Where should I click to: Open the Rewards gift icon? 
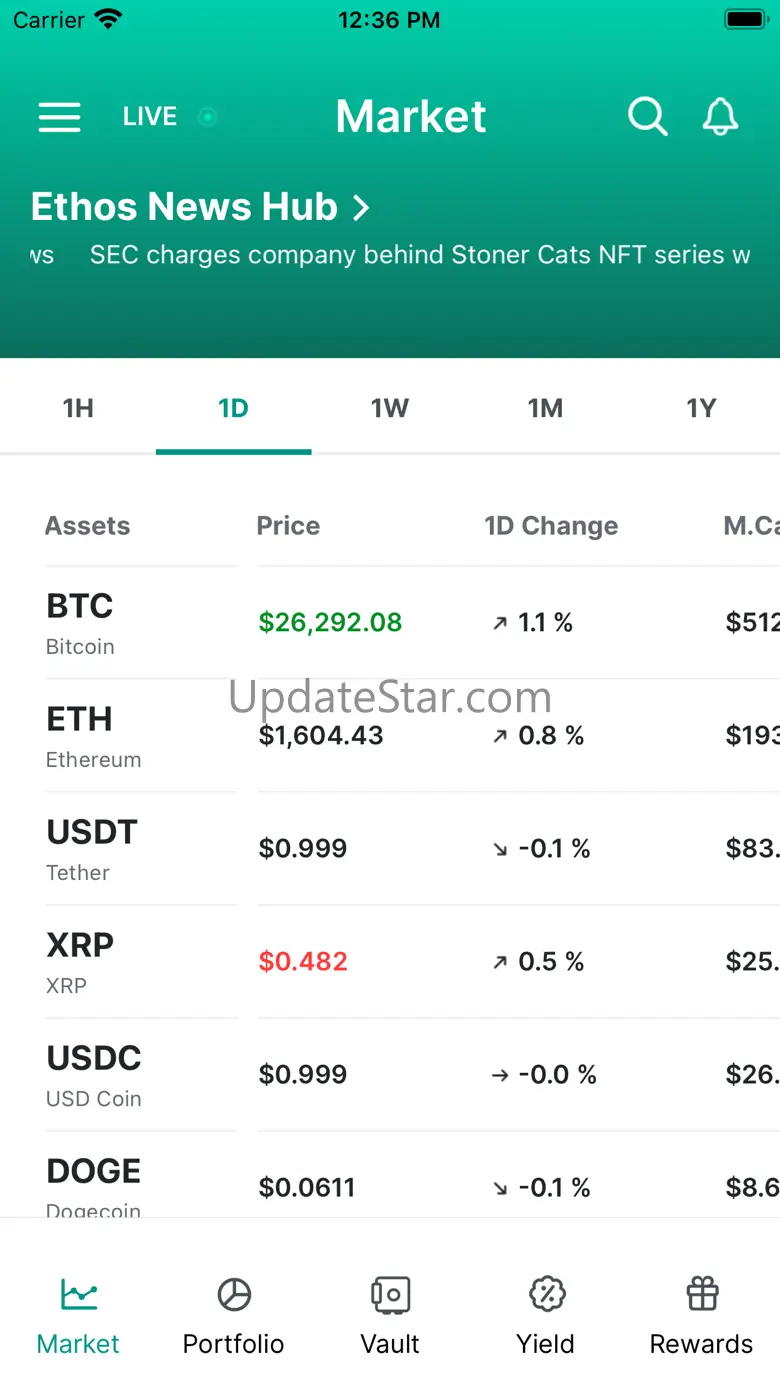[702, 1295]
